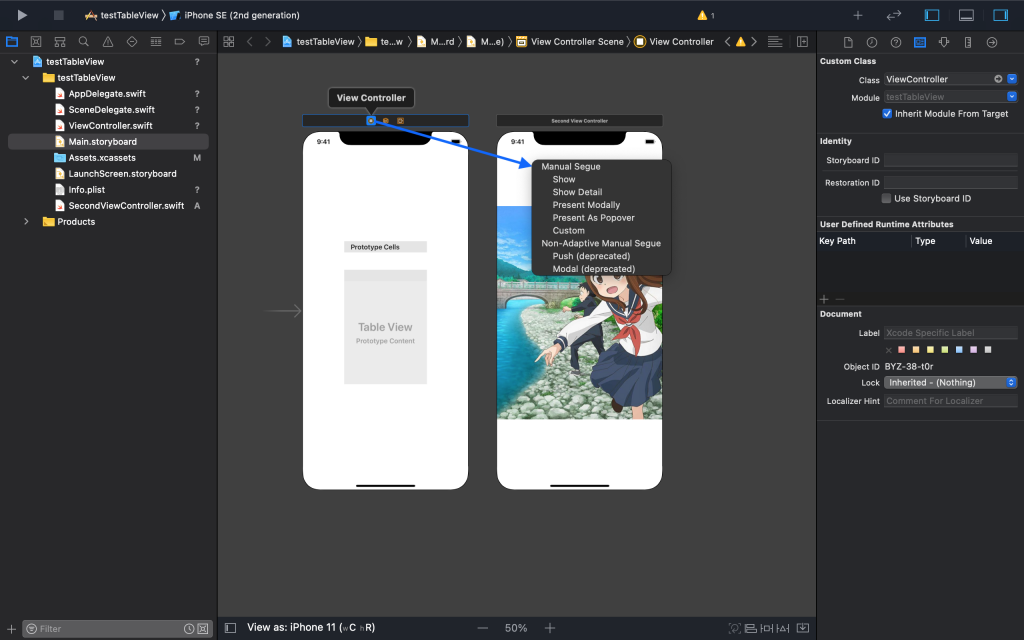Show the Connections inspector

(991, 42)
